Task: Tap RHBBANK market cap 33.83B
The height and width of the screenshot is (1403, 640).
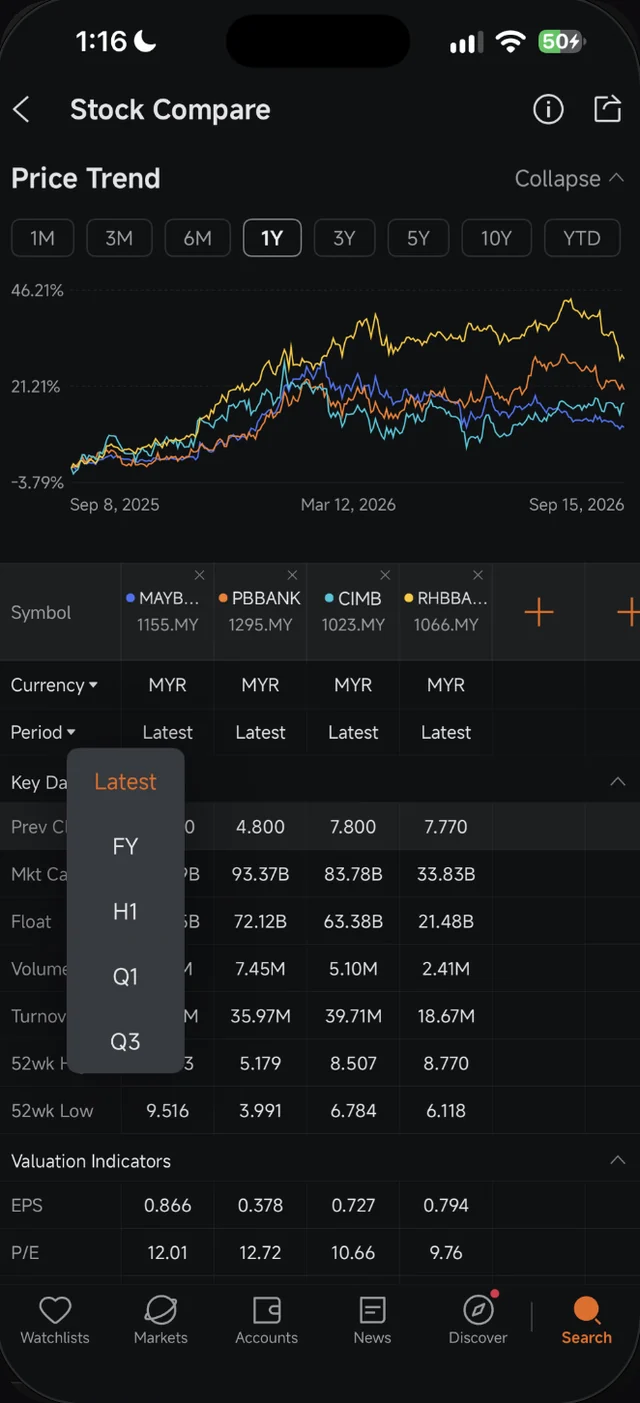Action: pos(446,874)
